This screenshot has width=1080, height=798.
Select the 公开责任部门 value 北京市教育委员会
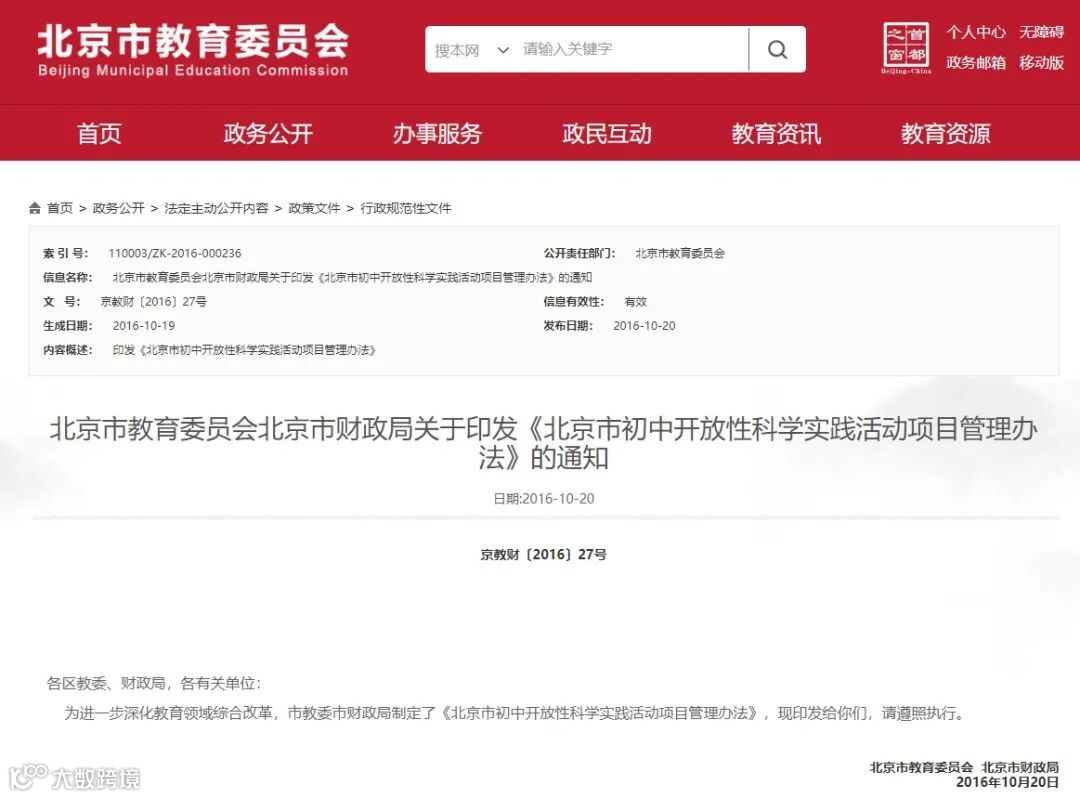coord(680,253)
